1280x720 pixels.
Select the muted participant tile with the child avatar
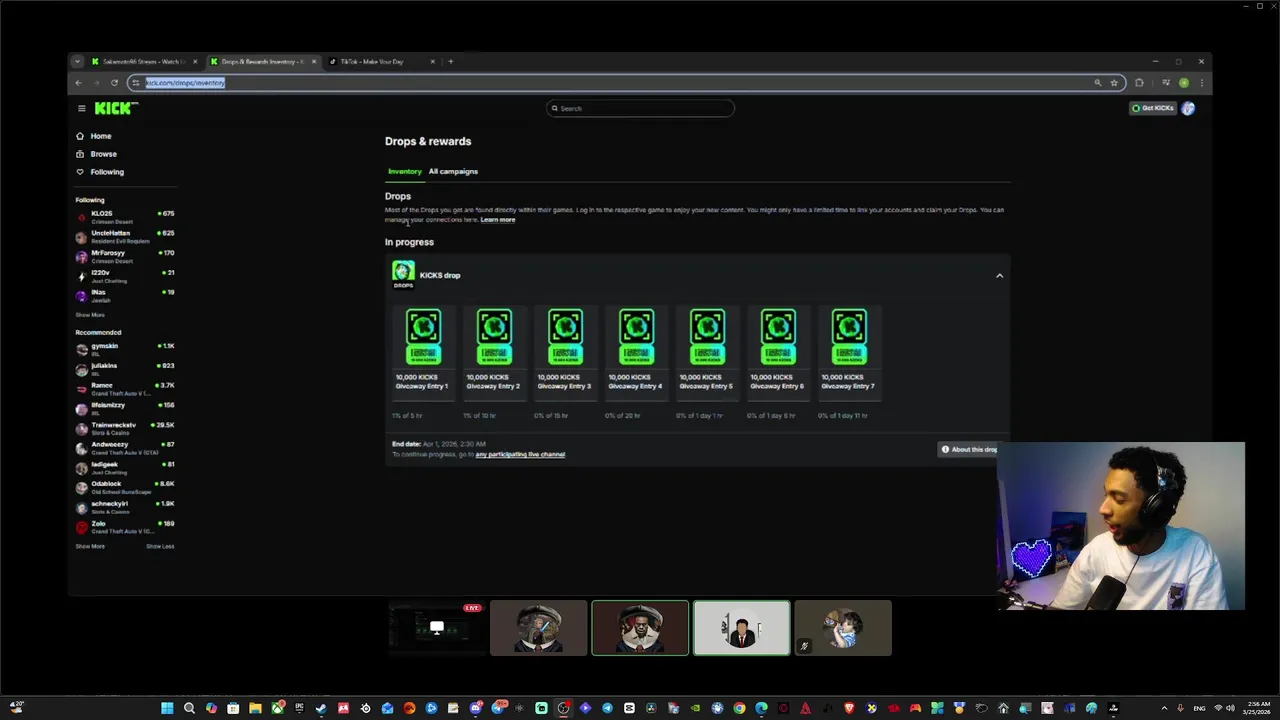point(843,628)
